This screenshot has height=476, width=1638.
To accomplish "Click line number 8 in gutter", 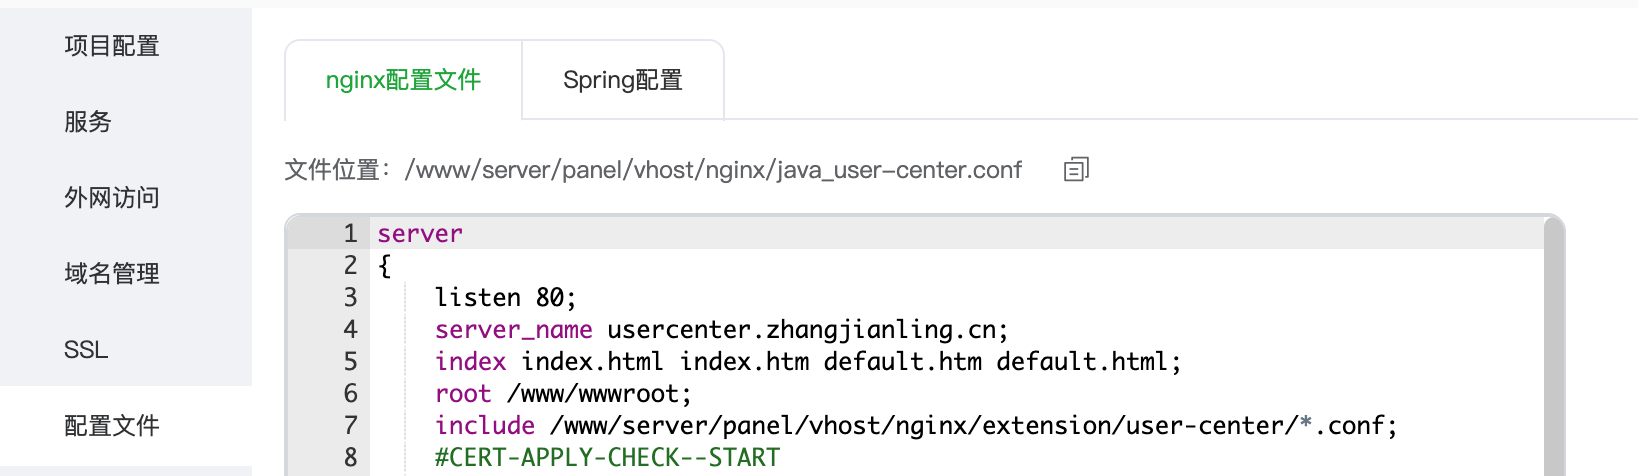I will coord(350,458).
